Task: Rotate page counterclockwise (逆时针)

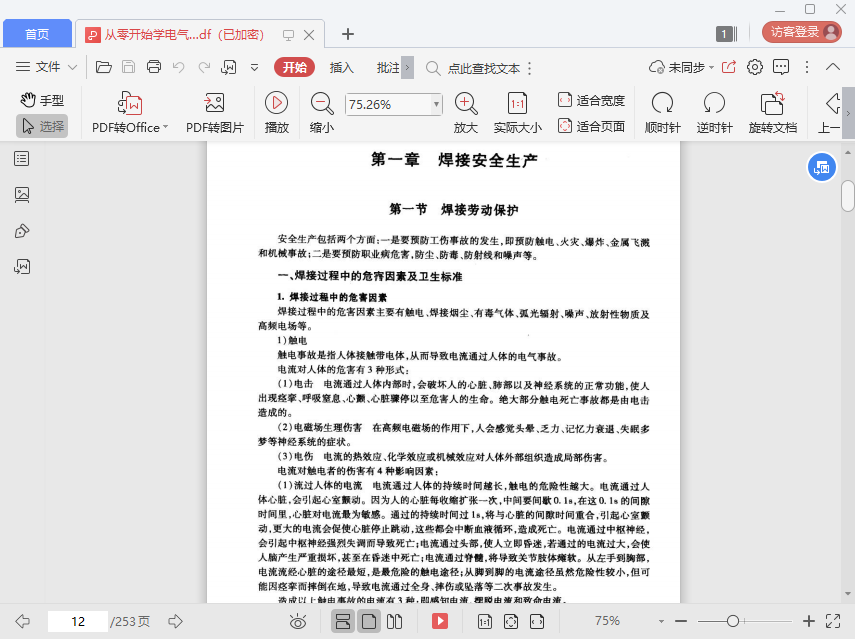Action: [x=714, y=113]
